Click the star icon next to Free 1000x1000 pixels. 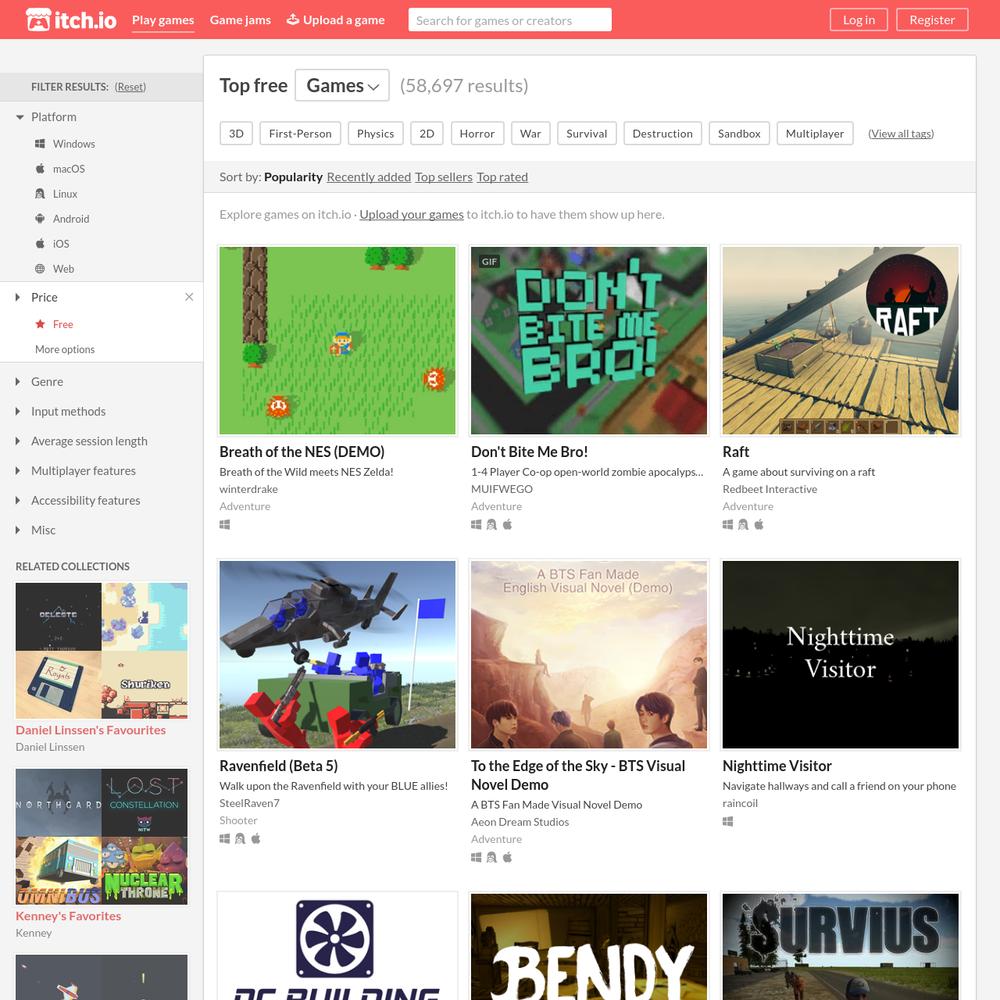40,324
